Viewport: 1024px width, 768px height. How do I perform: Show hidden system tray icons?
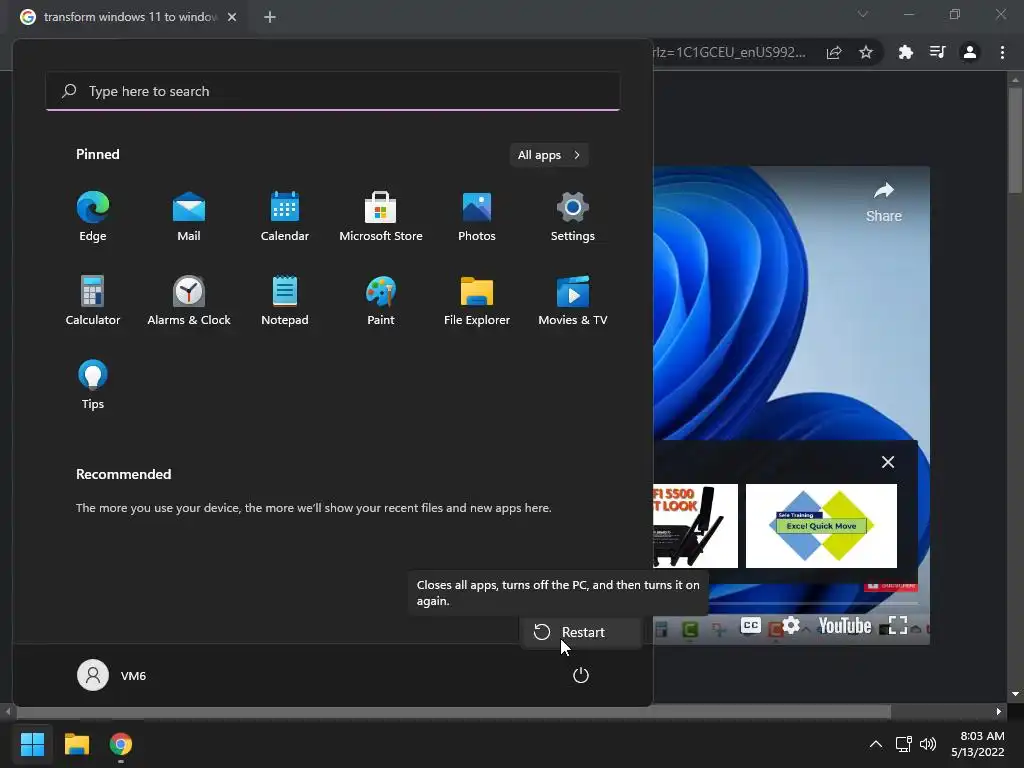tap(876, 744)
